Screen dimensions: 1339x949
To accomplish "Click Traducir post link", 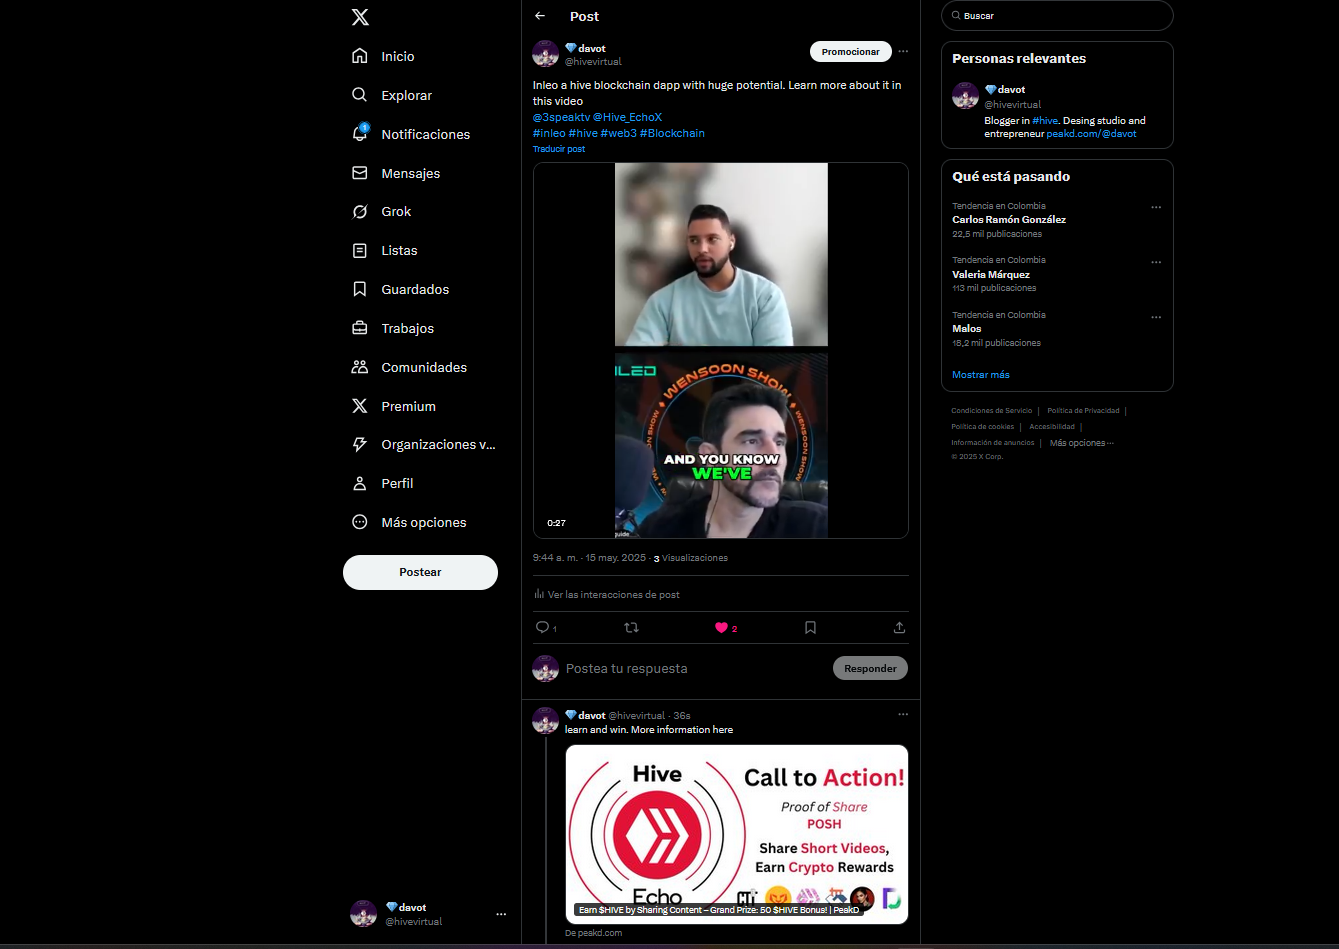I will coord(559,149).
